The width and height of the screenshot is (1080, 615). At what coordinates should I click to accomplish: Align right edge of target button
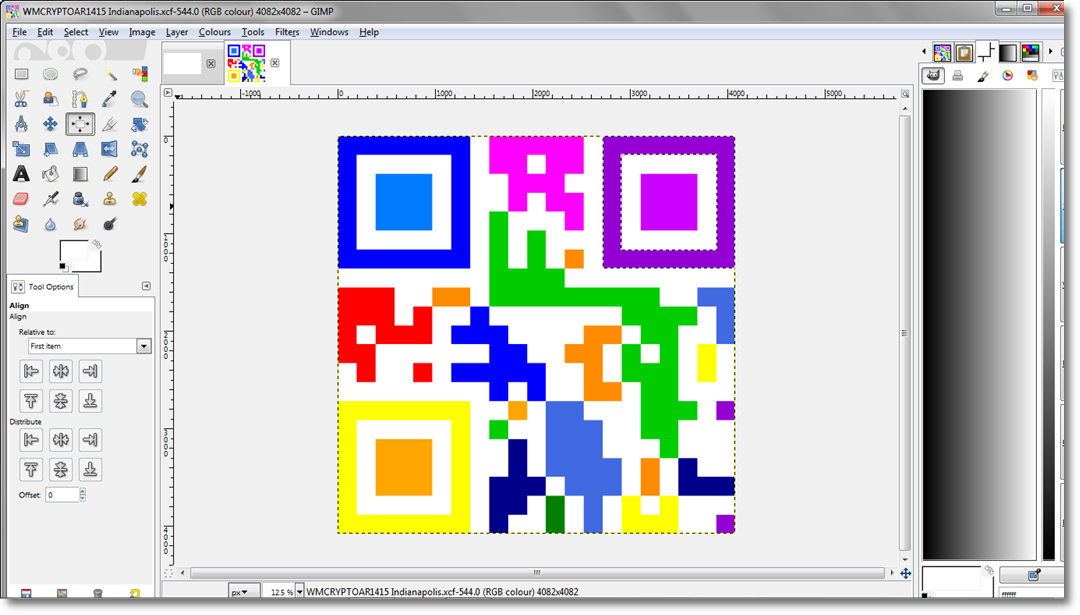[x=90, y=371]
